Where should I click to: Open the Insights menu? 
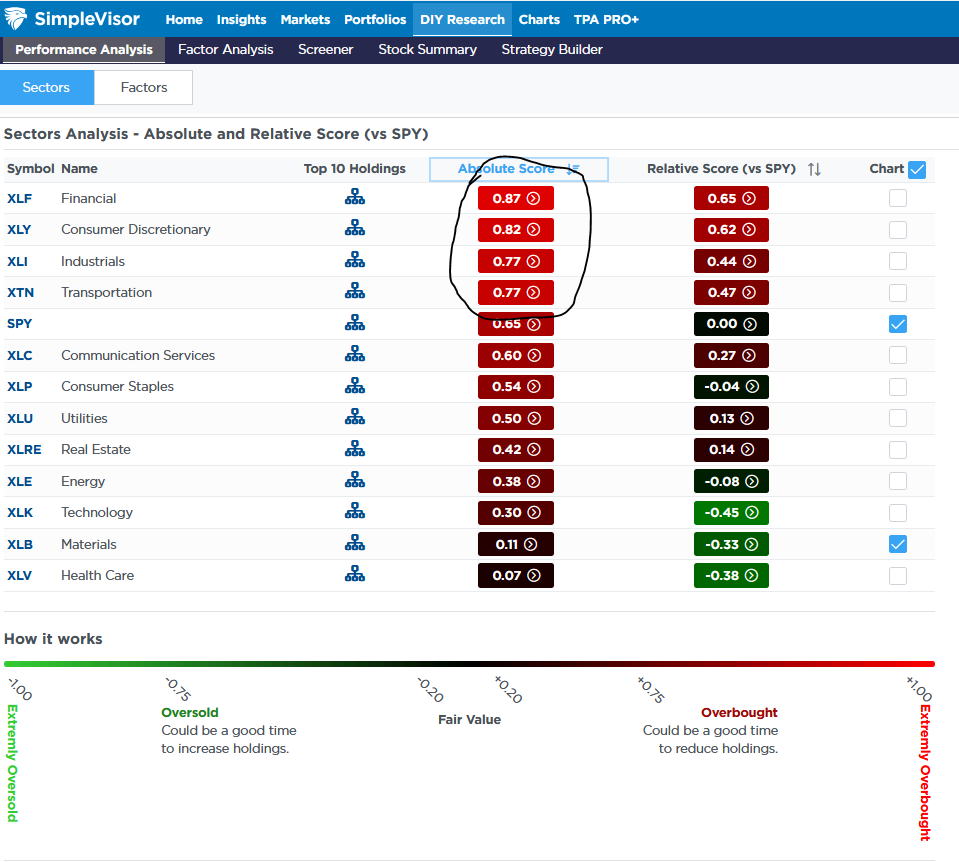241,20
